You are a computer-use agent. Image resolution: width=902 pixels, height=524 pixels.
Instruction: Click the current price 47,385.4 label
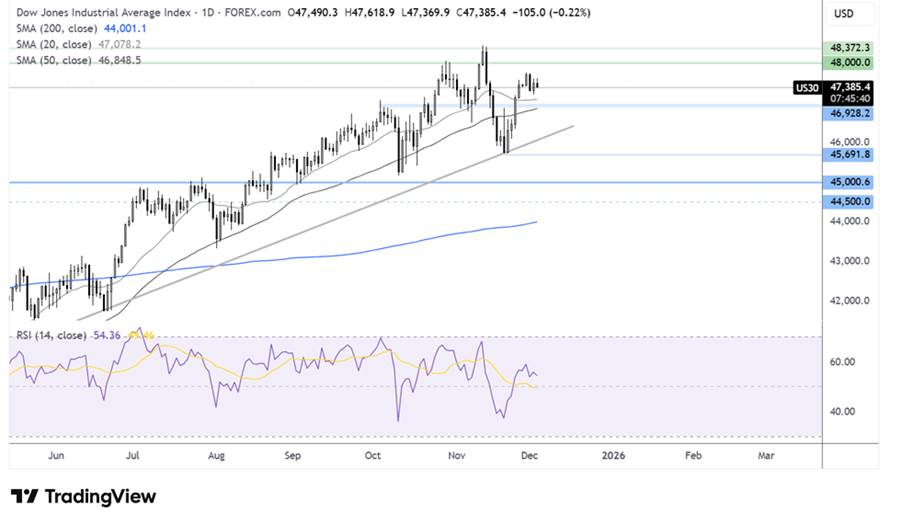click(x=848, y=87)
